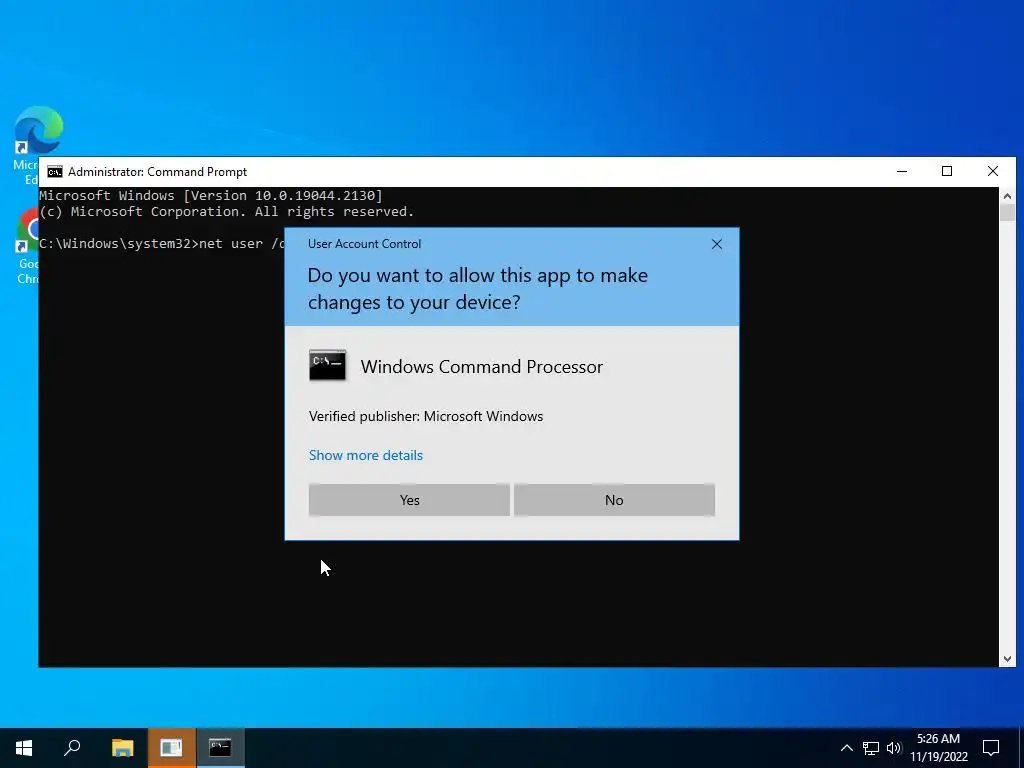Open the Show more details link
Screen dimensions: 1024x768
tap(366, 455)
